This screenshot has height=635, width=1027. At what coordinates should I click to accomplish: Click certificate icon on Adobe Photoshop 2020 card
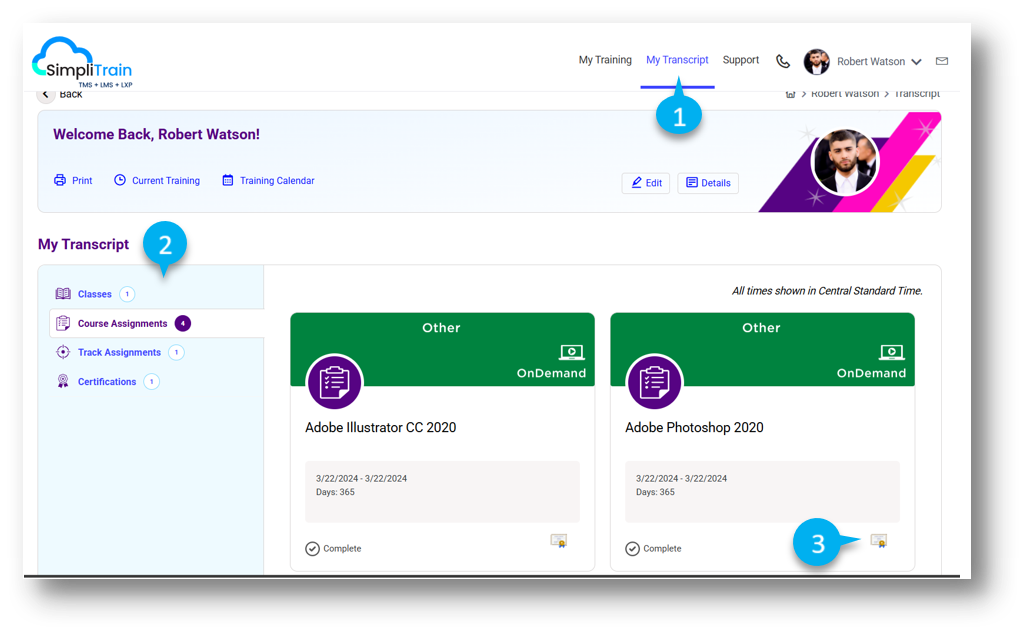(x=878, y=541)
